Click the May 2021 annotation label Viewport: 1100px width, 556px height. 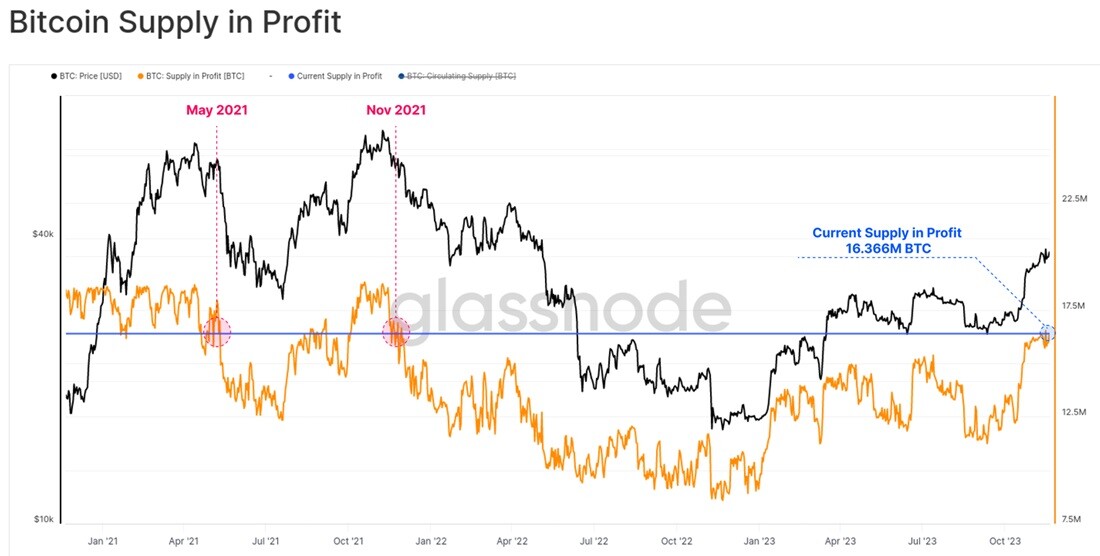pos(217,110)
